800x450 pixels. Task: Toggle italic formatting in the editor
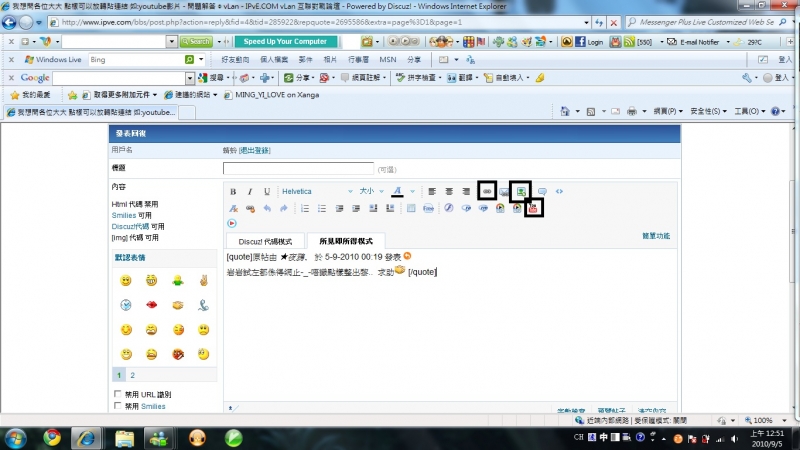[x=250, y=191]
